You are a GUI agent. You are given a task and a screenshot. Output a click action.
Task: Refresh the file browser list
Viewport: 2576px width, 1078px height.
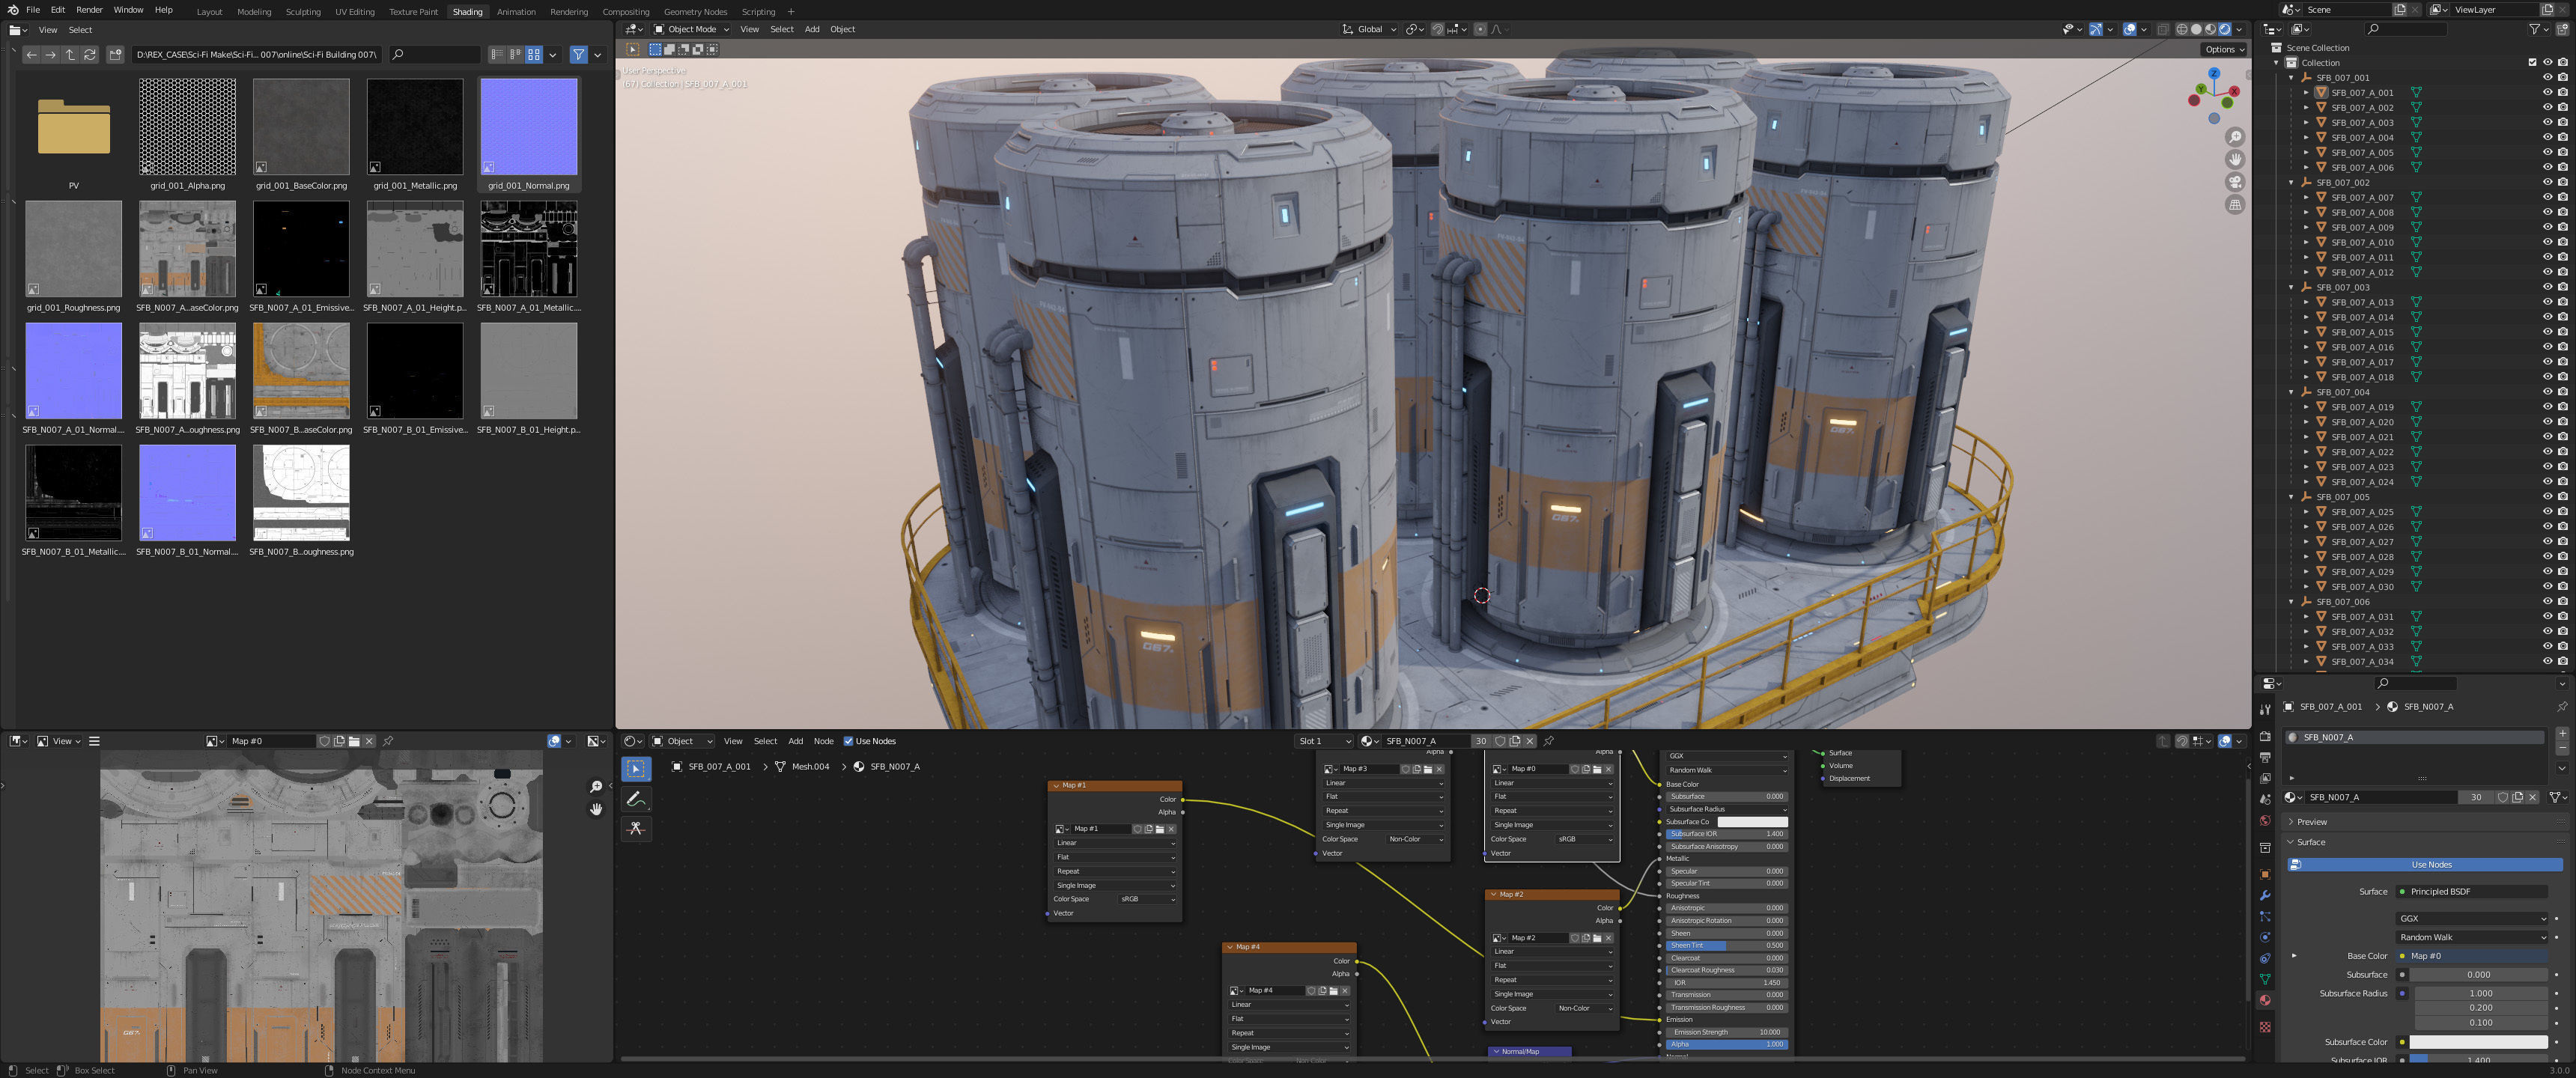[90, 55]
